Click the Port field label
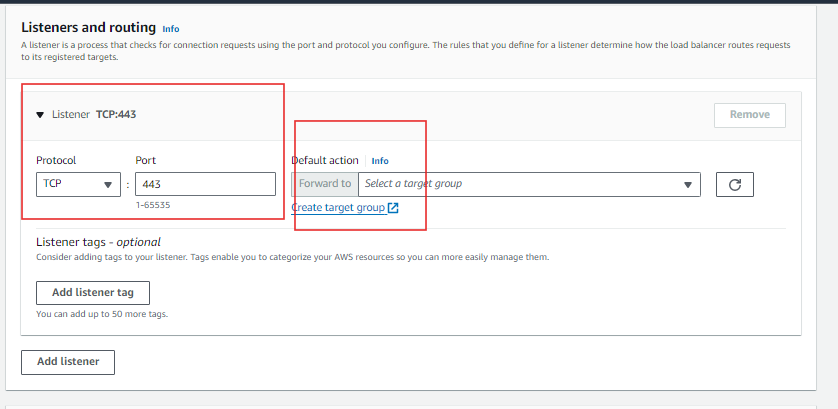 point(146,160)
